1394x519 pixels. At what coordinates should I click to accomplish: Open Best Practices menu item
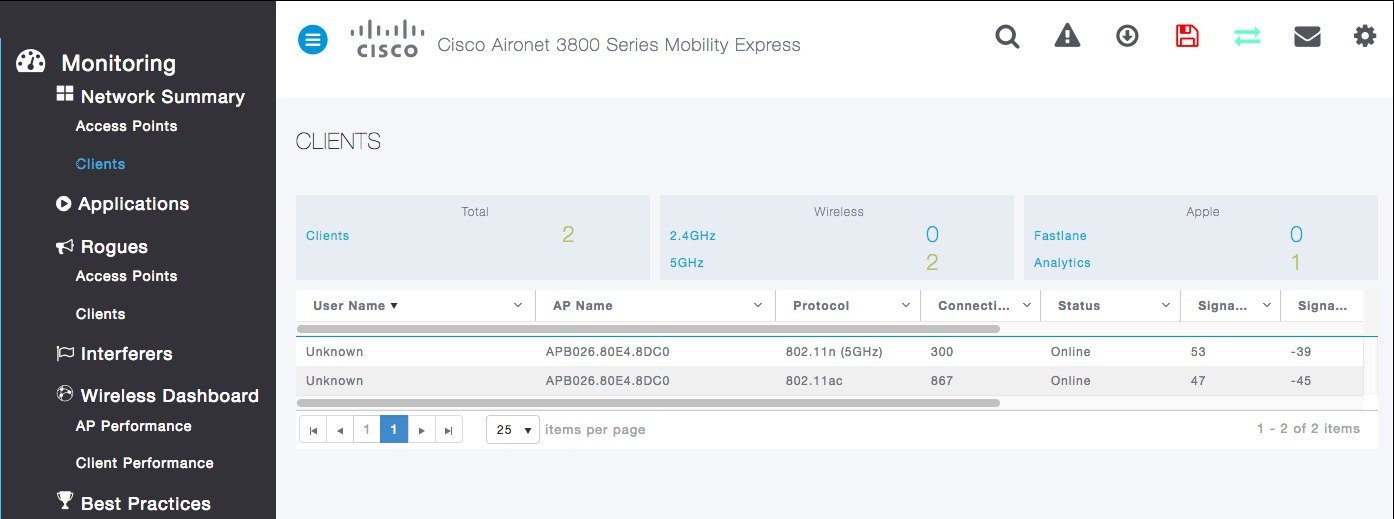point(145,503)
